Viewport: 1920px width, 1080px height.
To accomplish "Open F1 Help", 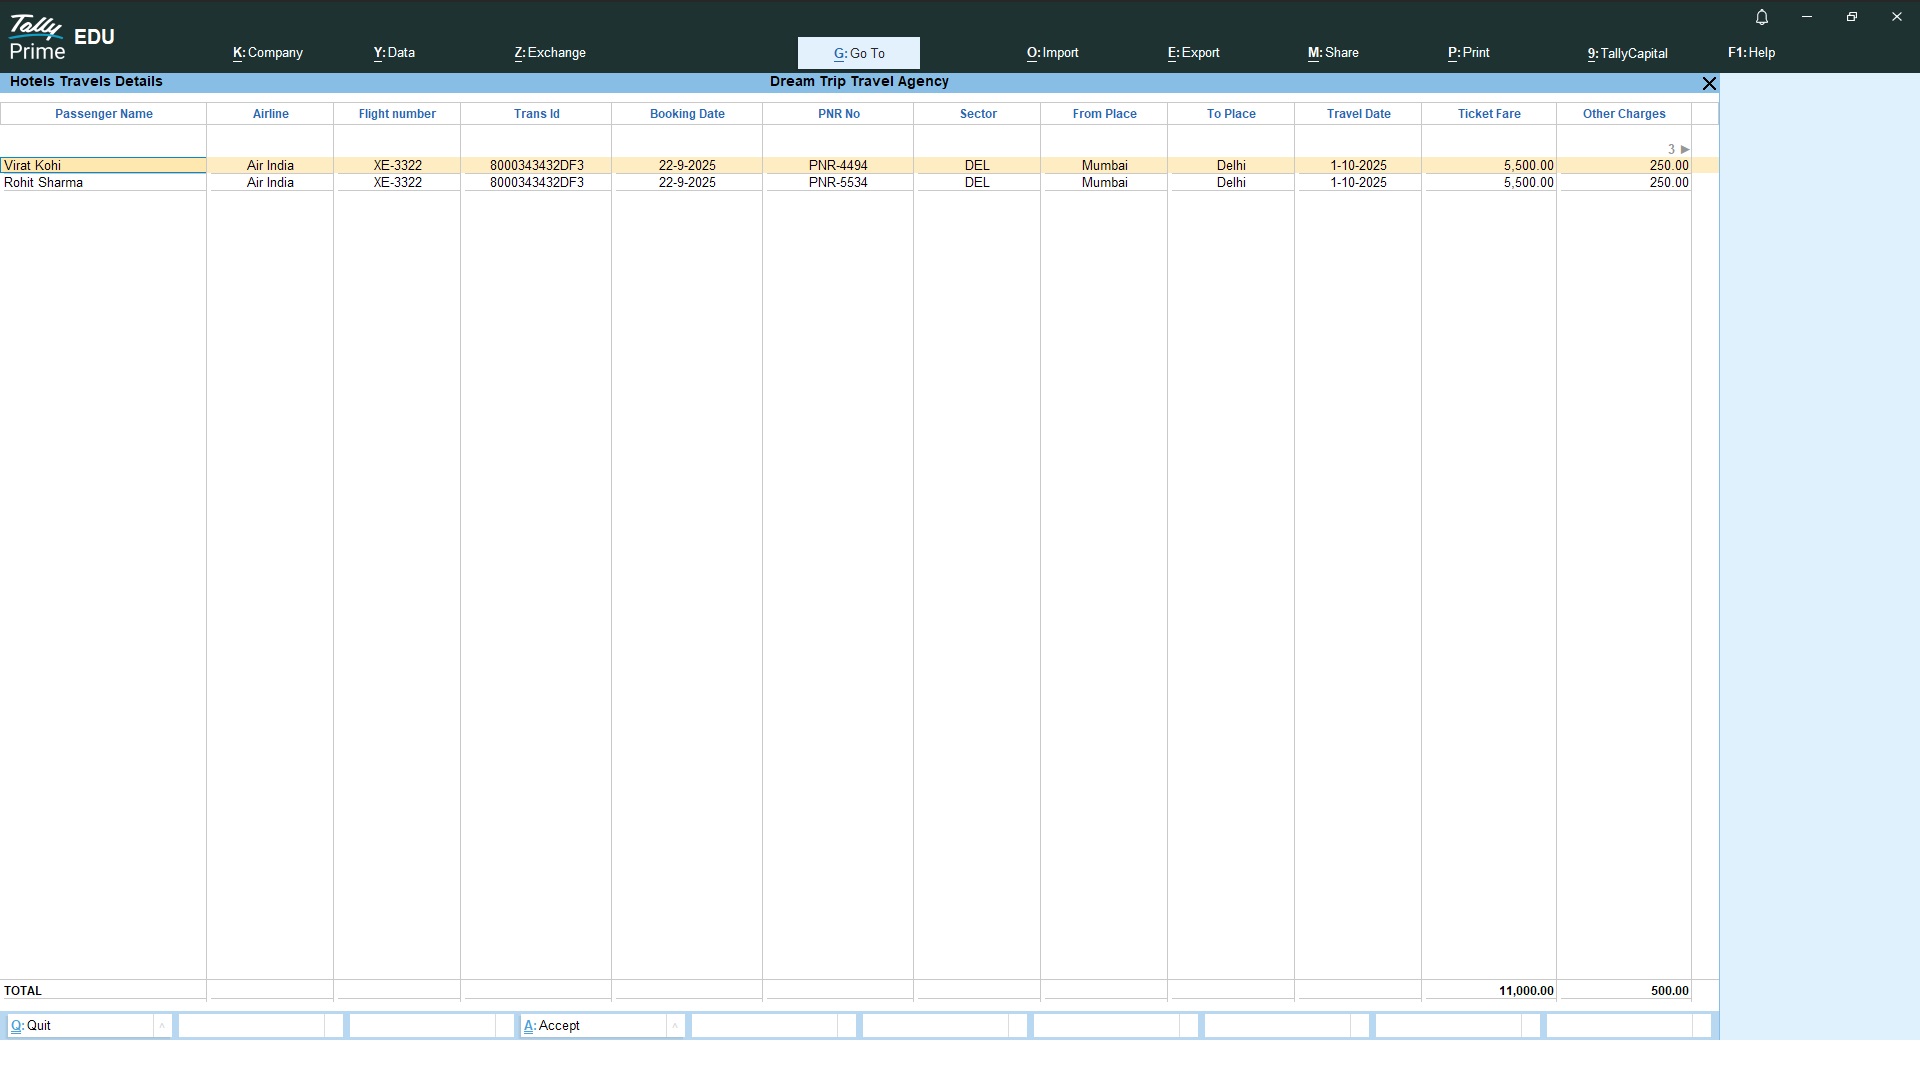I will 1751,53.
